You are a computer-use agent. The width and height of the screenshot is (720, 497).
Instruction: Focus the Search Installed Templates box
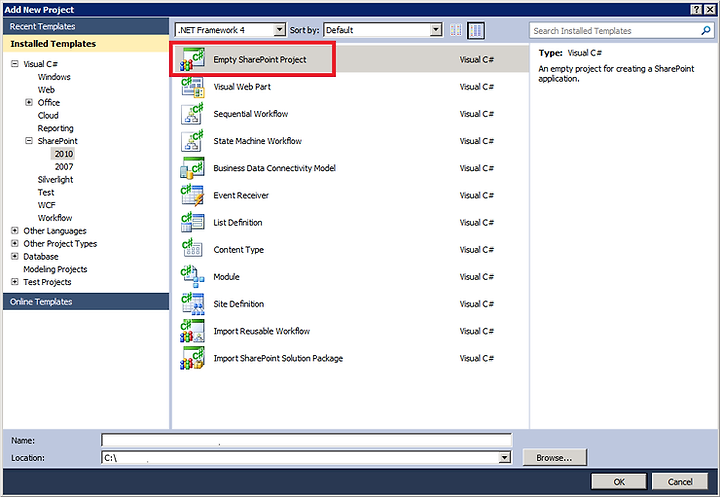tap(615, 31)
